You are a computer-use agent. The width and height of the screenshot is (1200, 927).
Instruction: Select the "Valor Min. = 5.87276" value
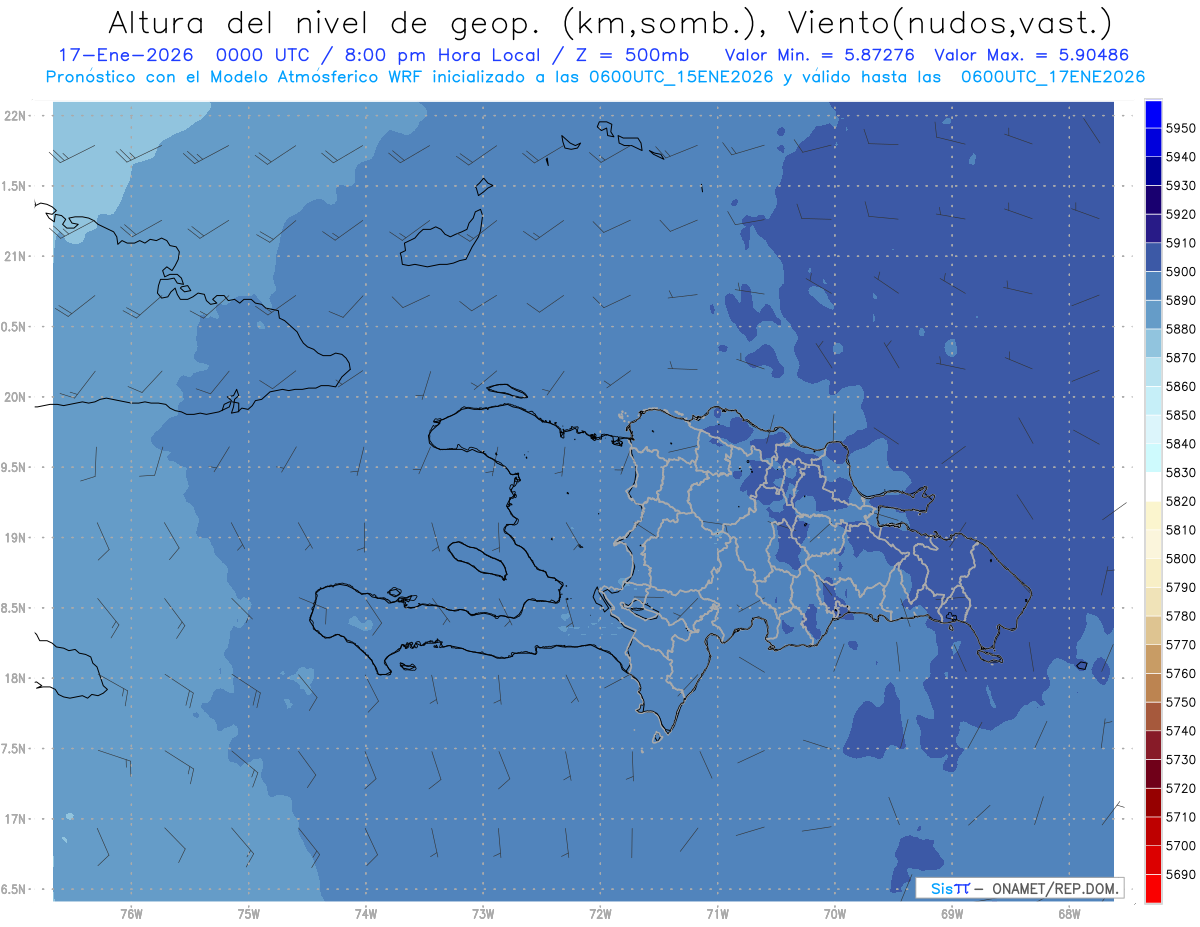[820, 55]
